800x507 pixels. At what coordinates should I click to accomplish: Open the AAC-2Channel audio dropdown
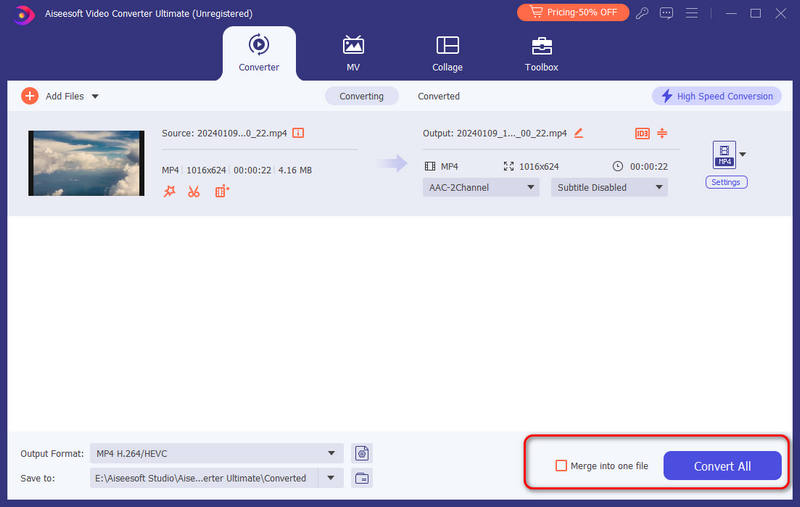(481, 187)
